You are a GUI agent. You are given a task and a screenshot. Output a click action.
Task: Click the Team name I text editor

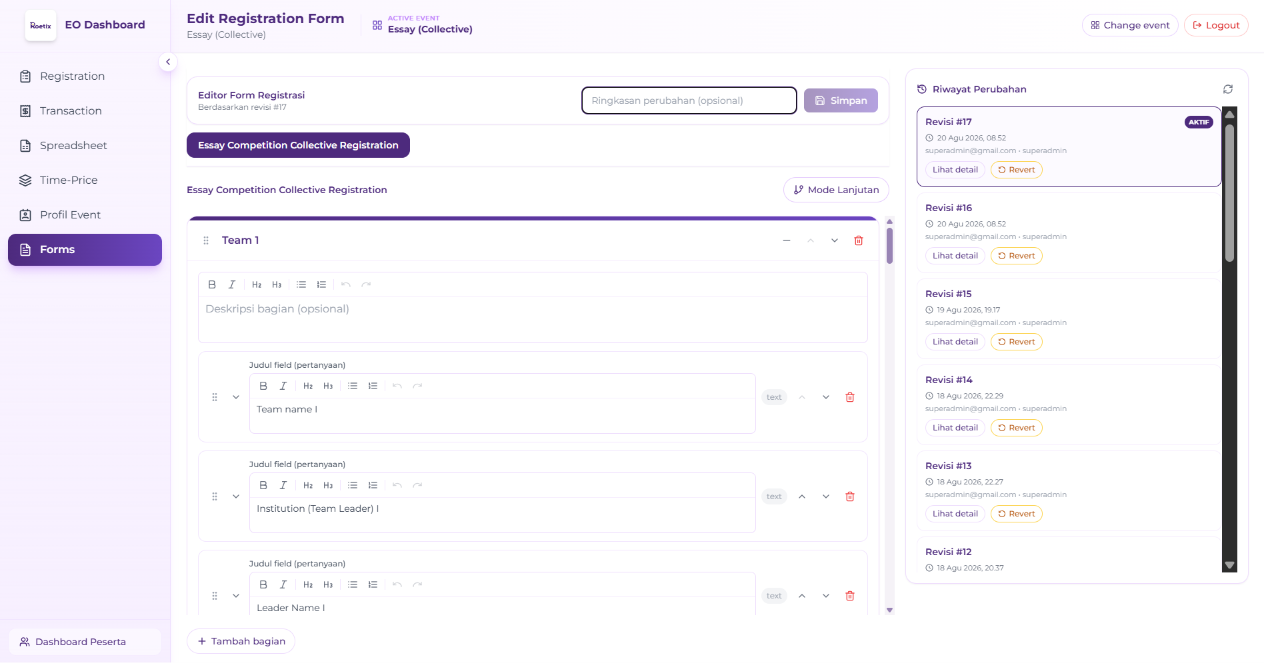(x=502, y=416)
